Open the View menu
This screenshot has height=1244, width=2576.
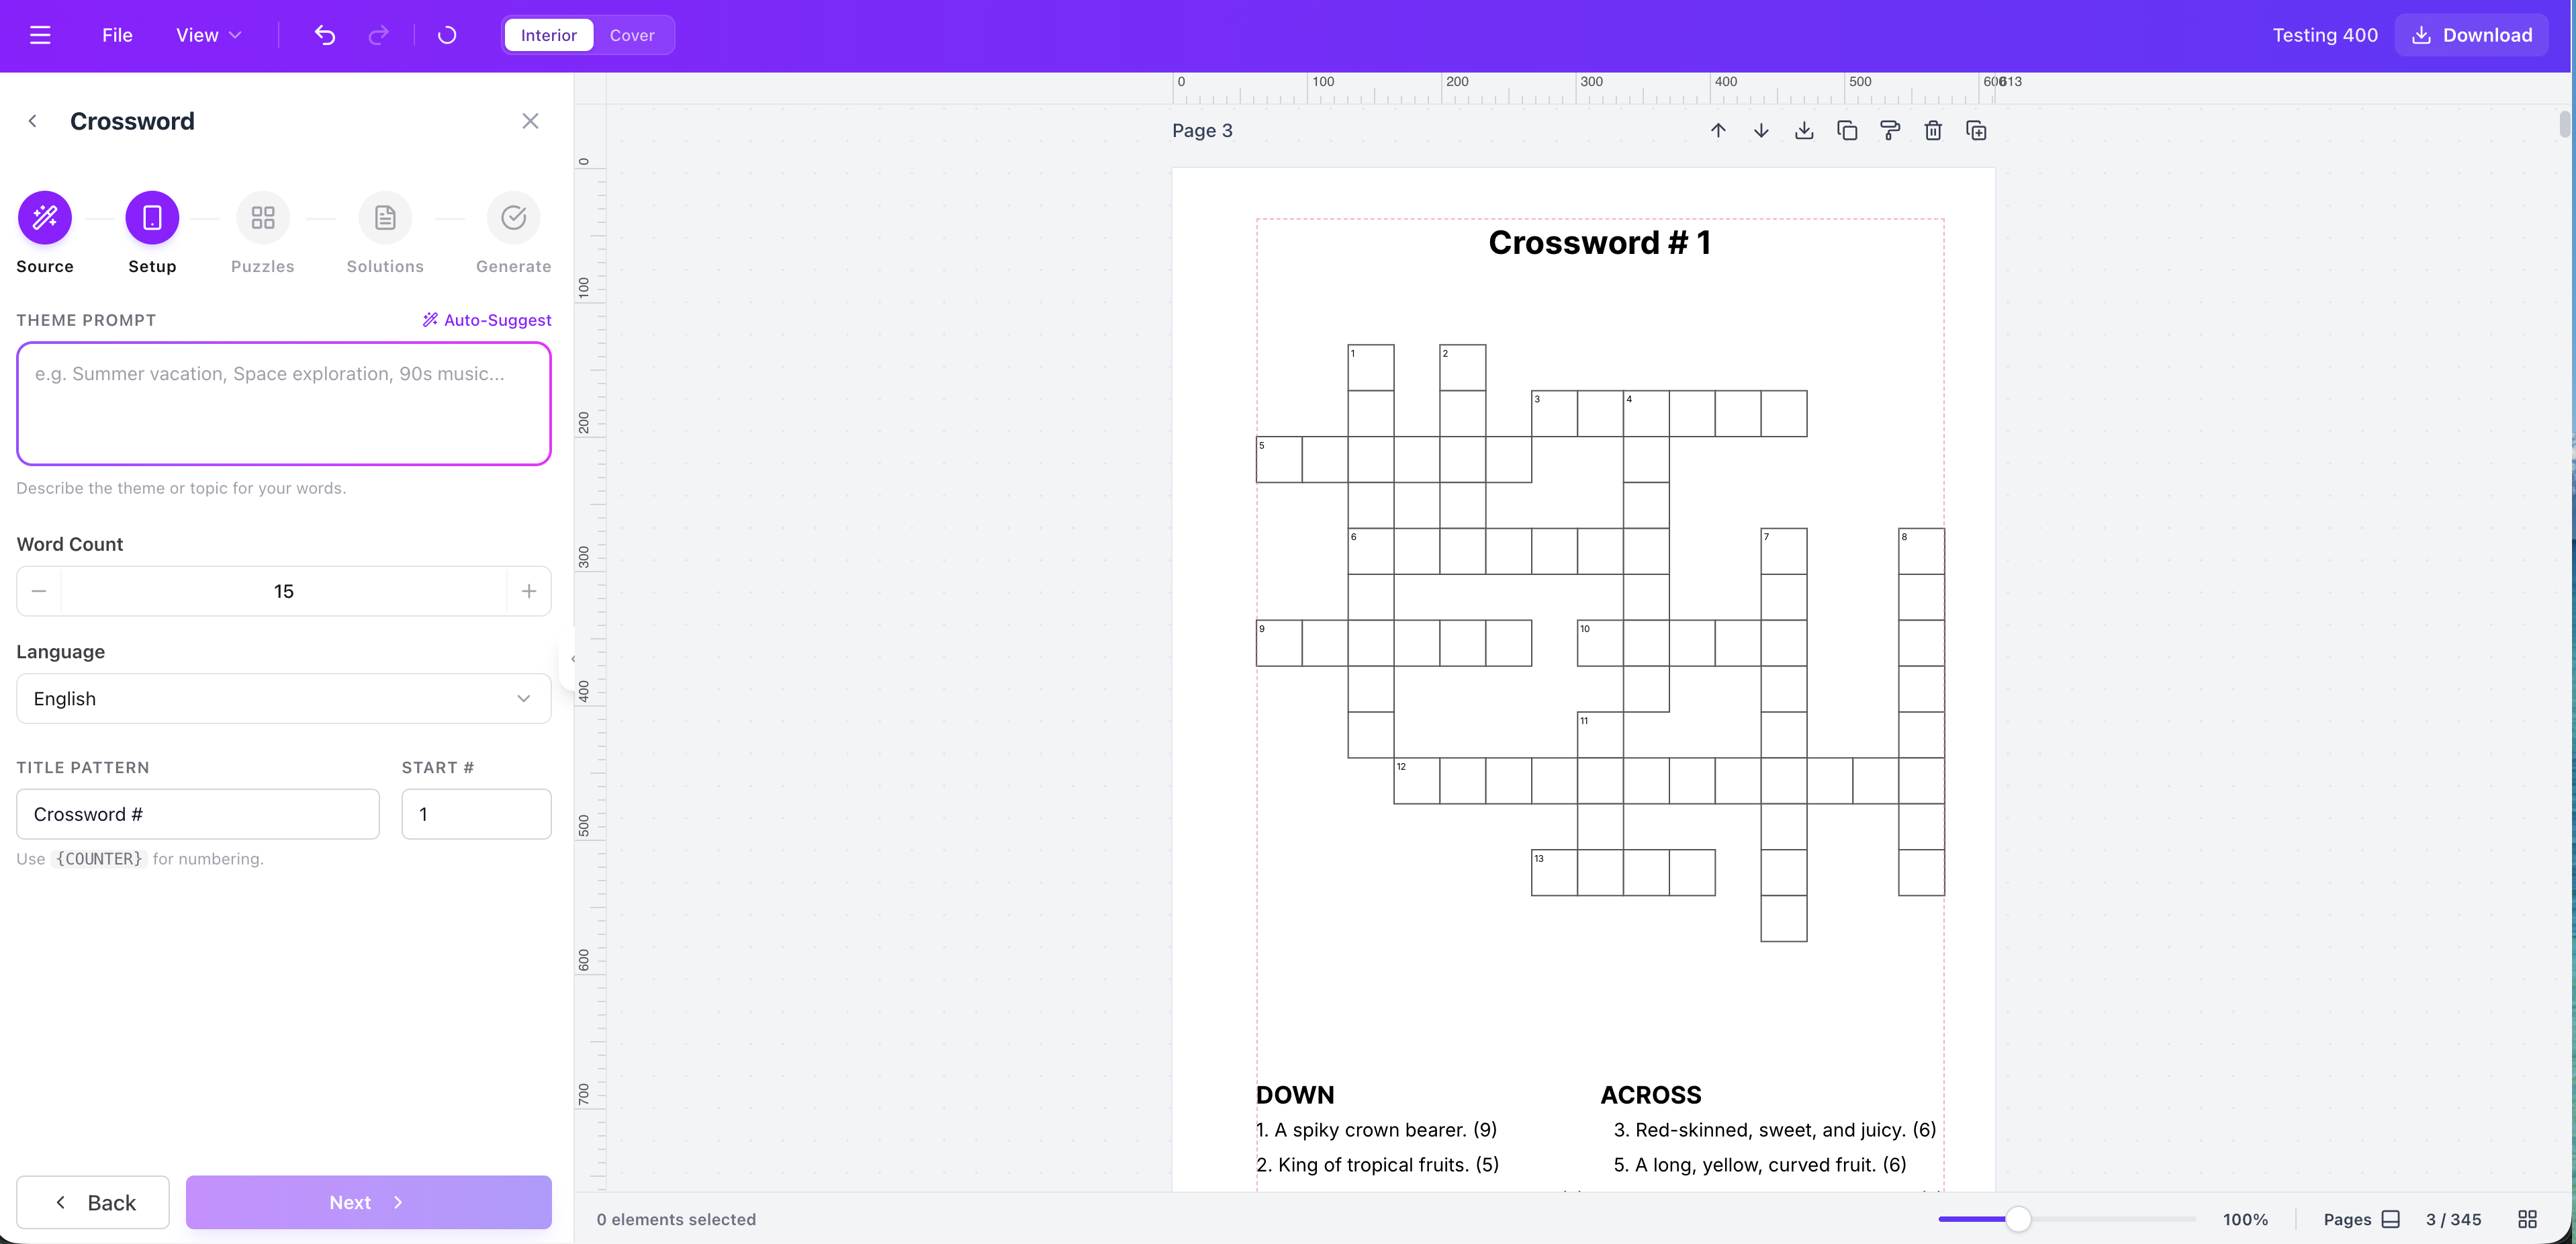tap(207, 34)
